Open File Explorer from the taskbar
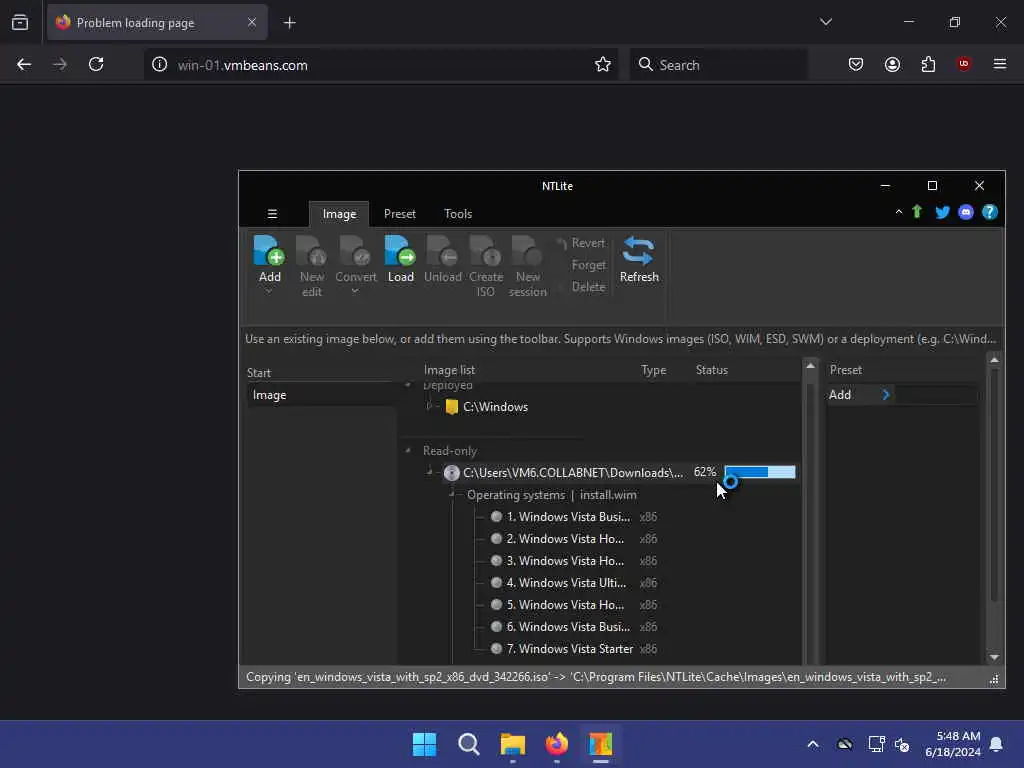This screenshot has height=768, width=1024. [513, 744]
